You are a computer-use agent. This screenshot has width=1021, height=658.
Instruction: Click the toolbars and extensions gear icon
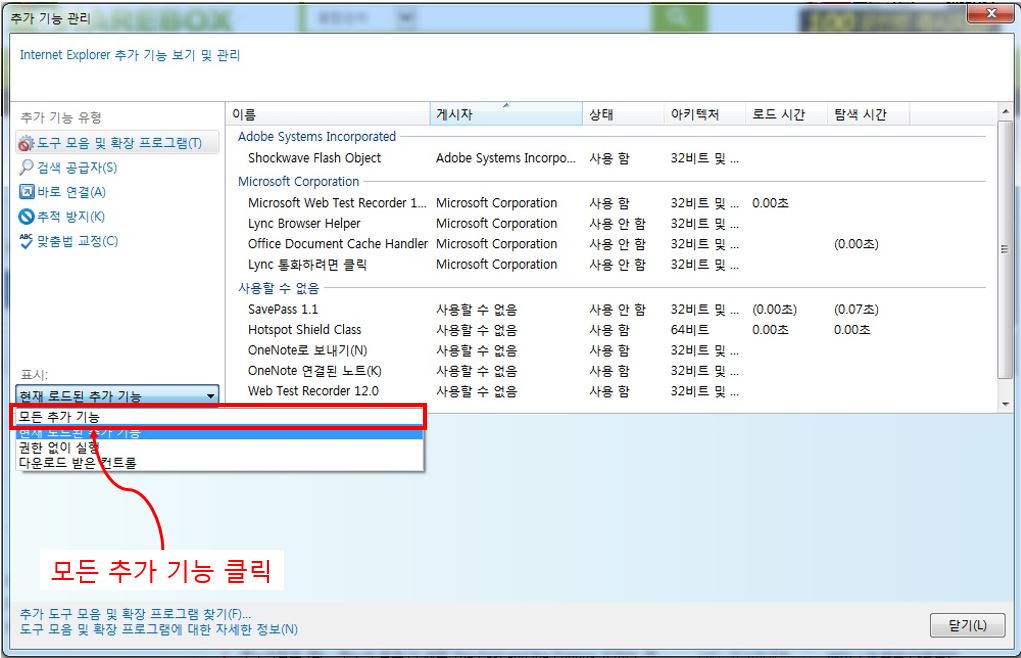coord(27,144)
